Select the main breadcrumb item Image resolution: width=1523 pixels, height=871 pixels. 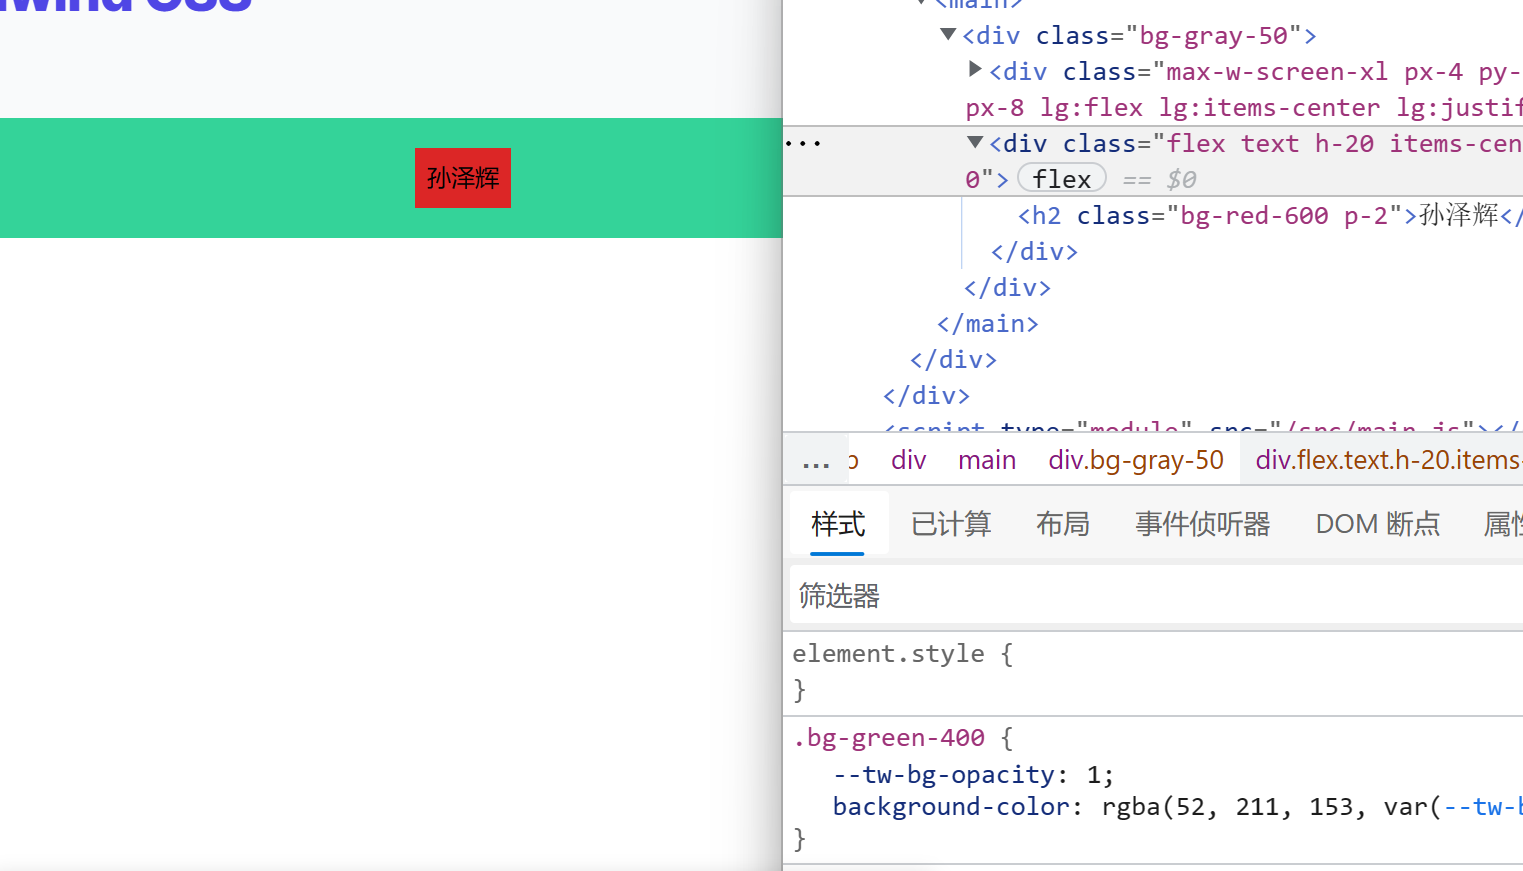tap(986, 460)
